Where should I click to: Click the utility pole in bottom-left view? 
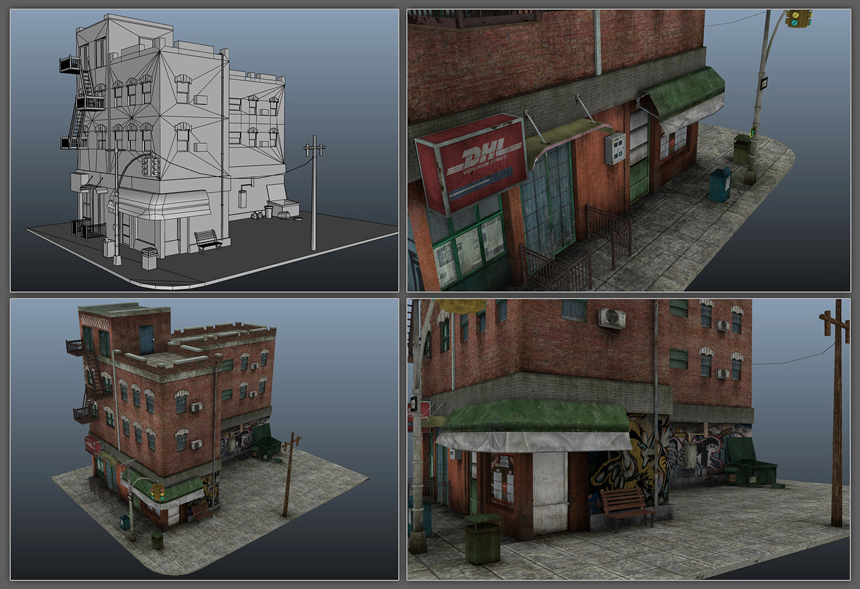[x=290, y=475]
